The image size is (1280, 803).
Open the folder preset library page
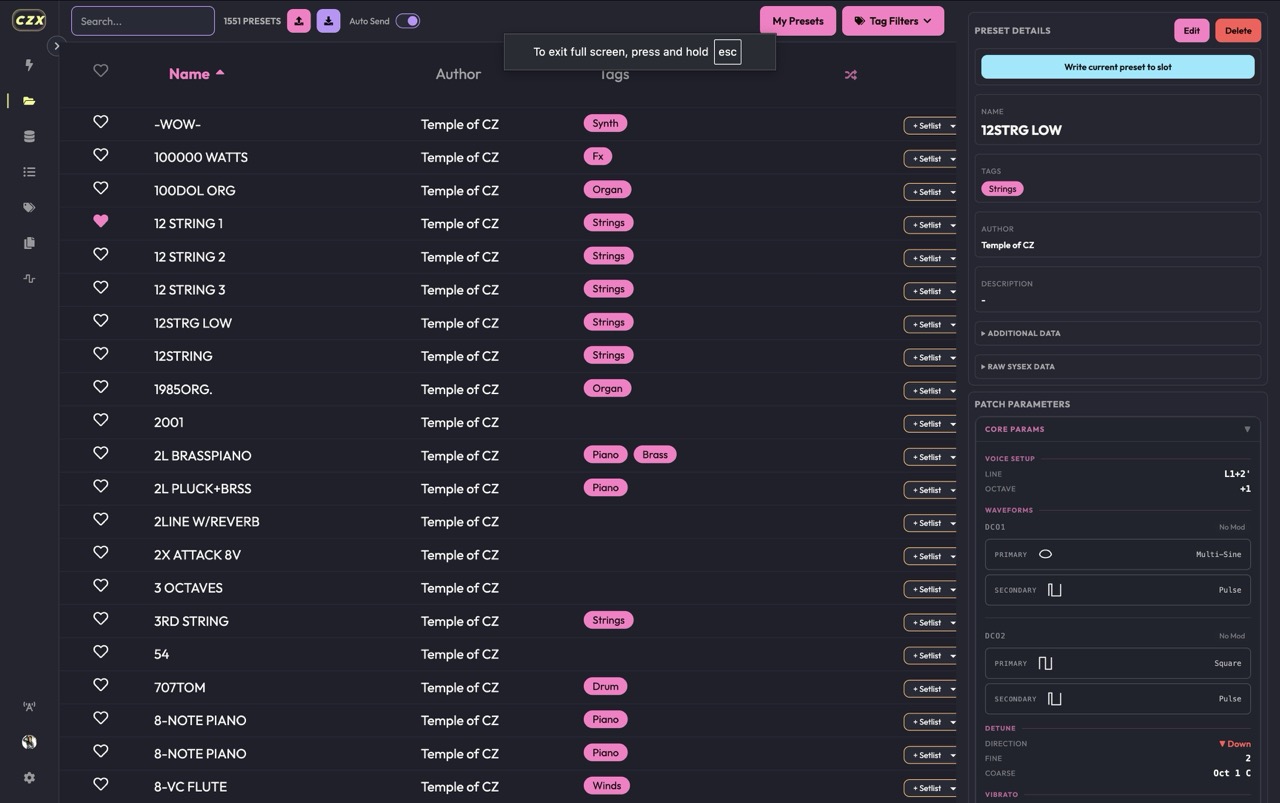point(29,101)
